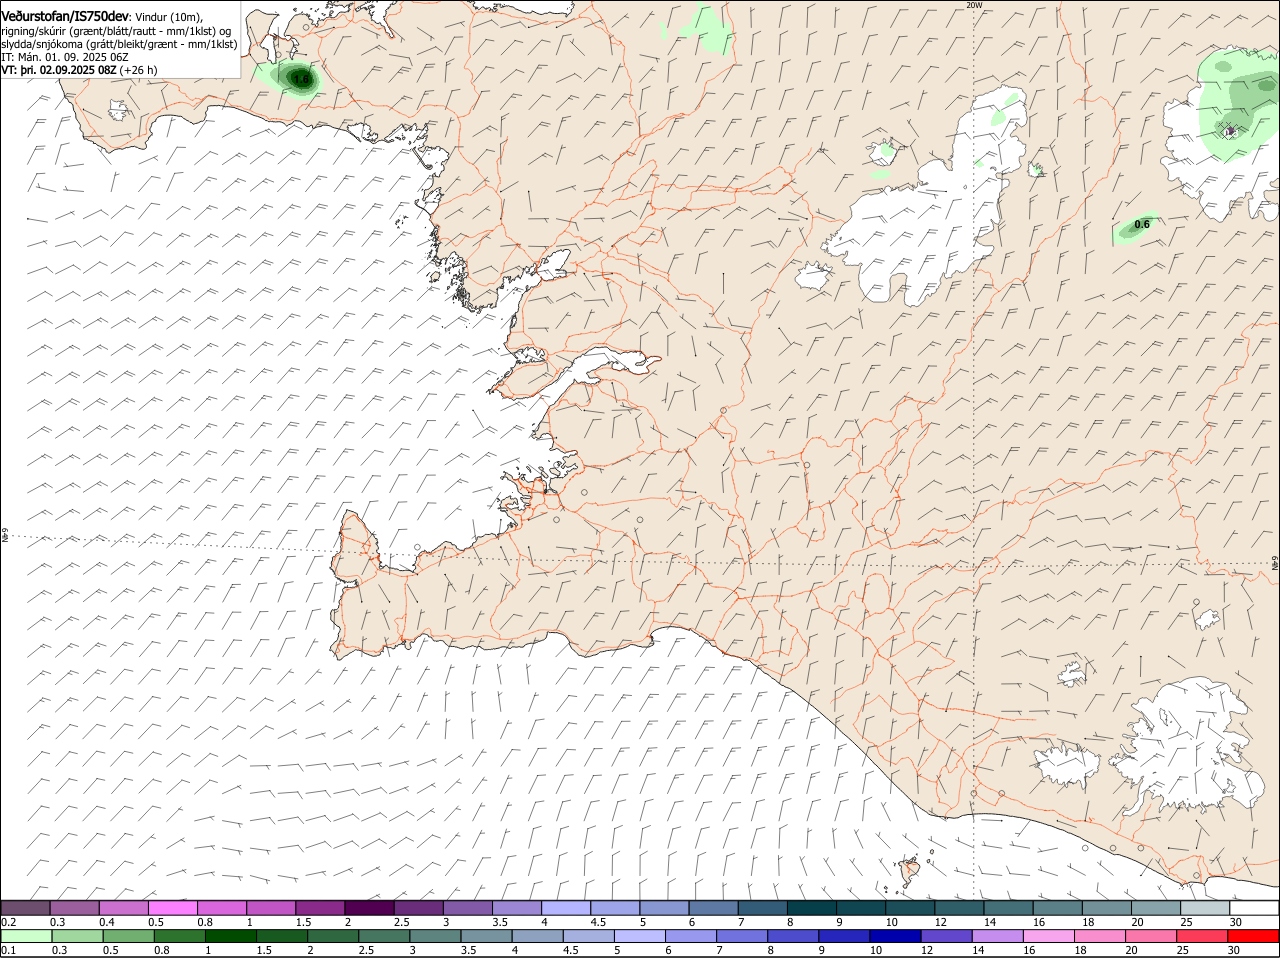
Task: Click the '(+26 h)' forecast offset text
Action: 138,70
